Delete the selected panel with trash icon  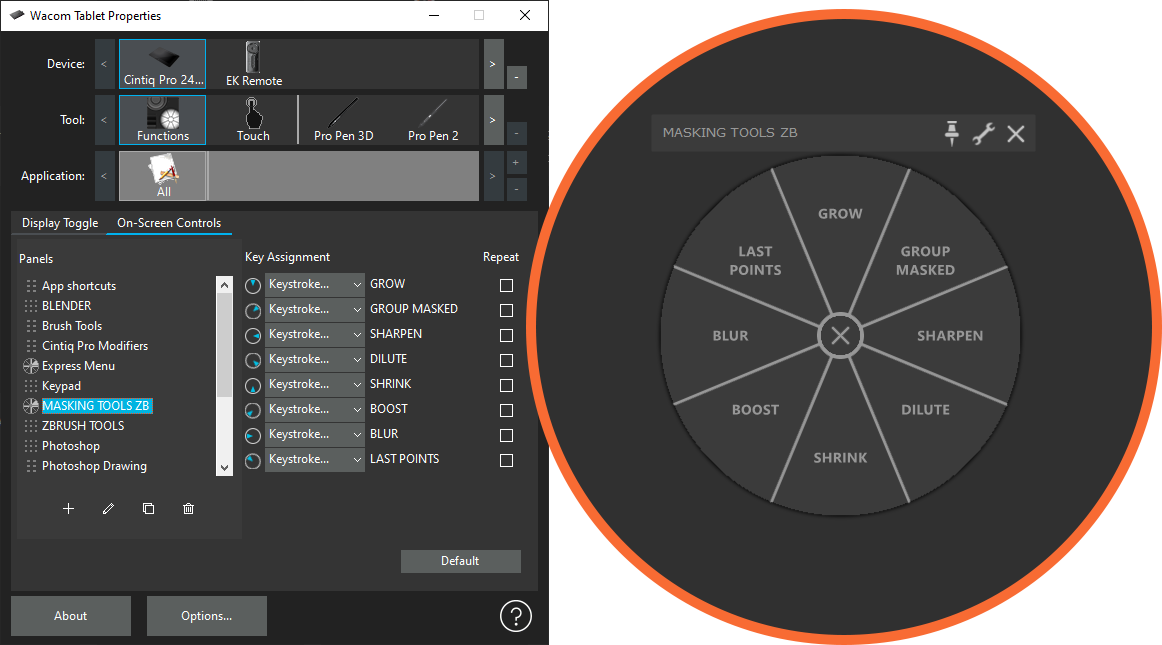[188, 509]
